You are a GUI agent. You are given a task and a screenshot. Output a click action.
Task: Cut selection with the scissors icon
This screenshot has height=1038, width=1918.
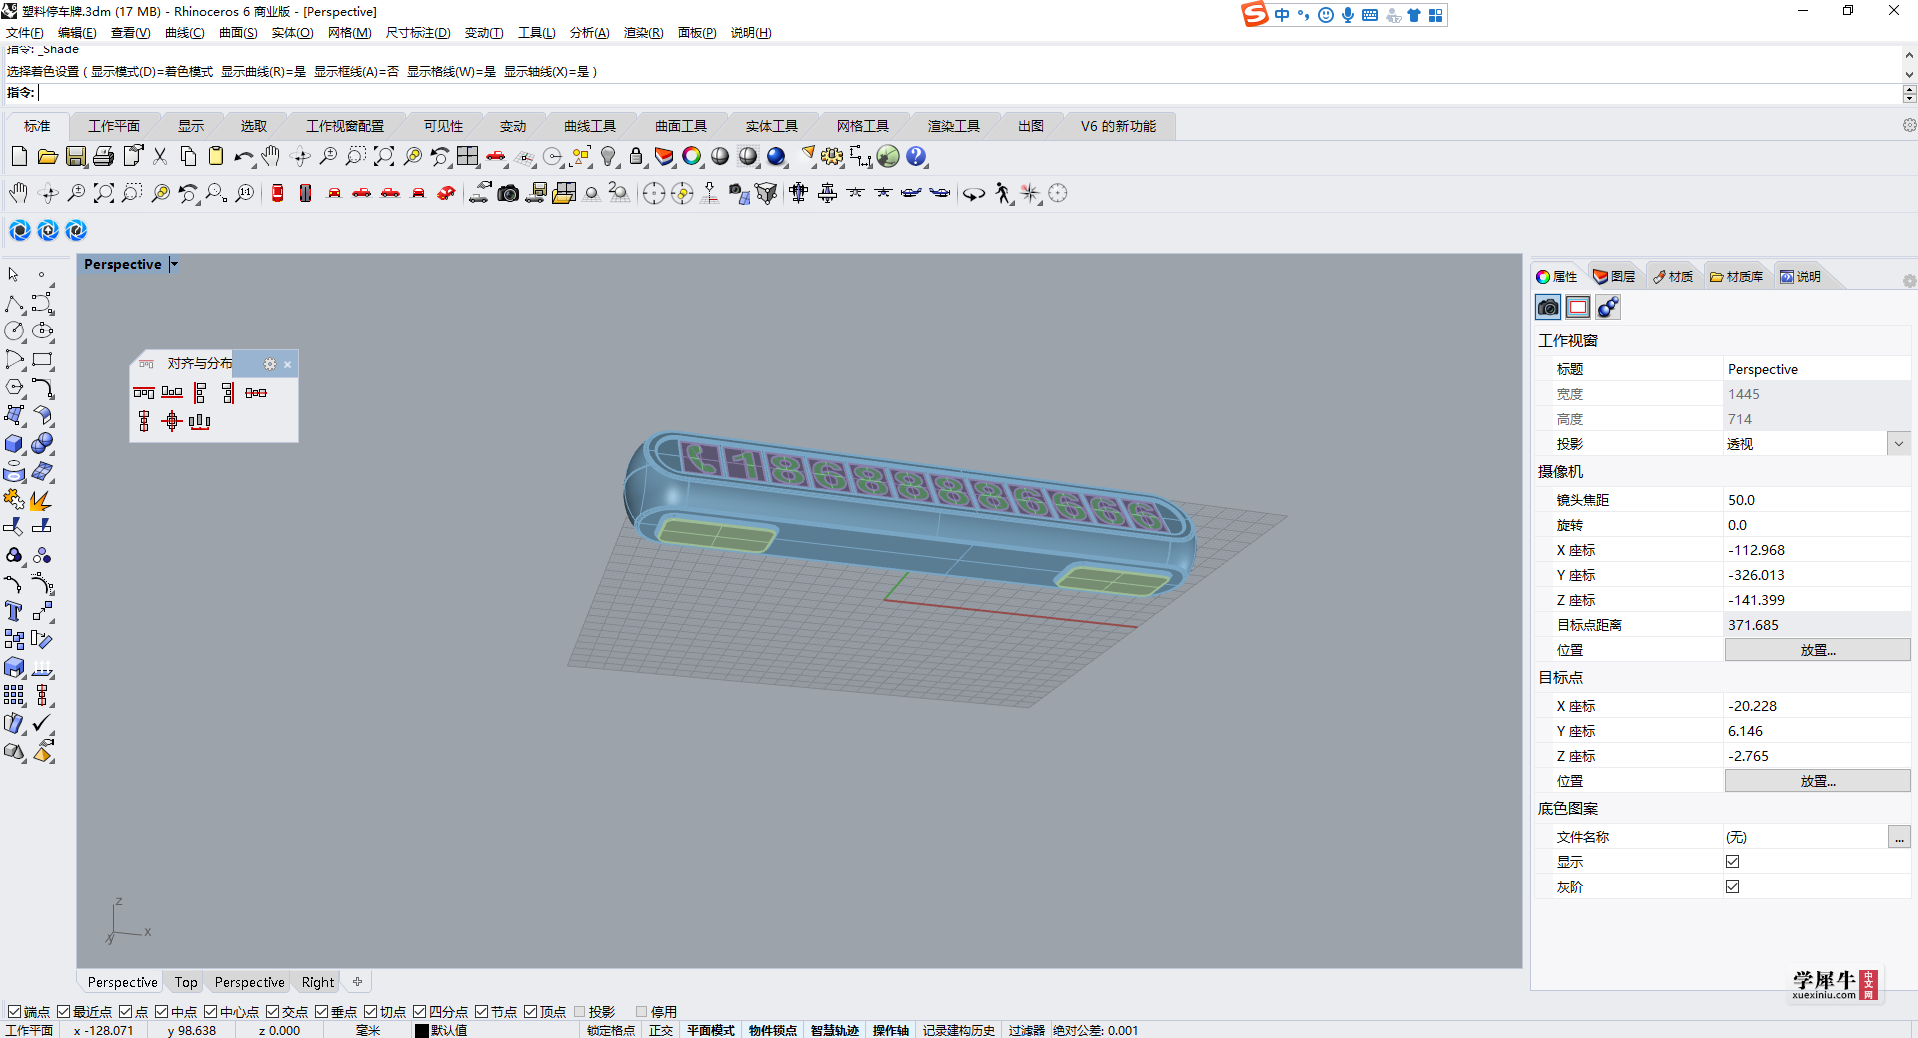point(160,156)
